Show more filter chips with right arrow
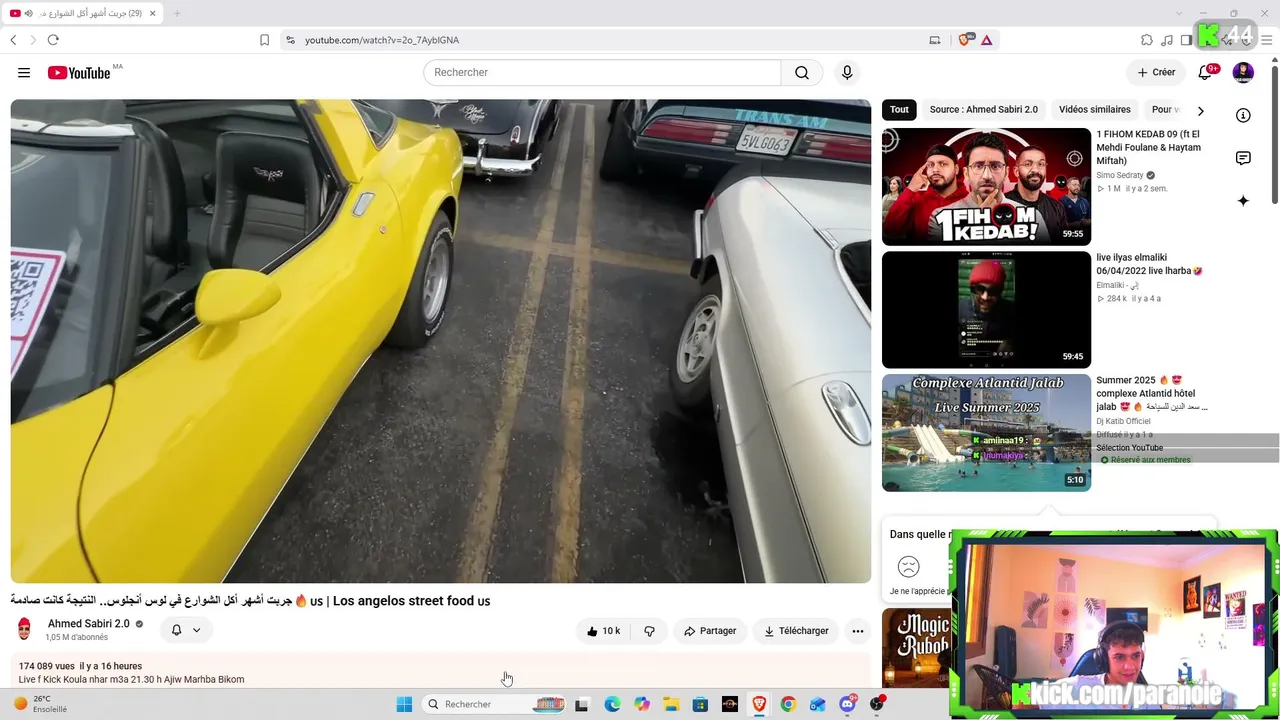Viewport: 1280px width, 720px height. tap(1201, 110)
